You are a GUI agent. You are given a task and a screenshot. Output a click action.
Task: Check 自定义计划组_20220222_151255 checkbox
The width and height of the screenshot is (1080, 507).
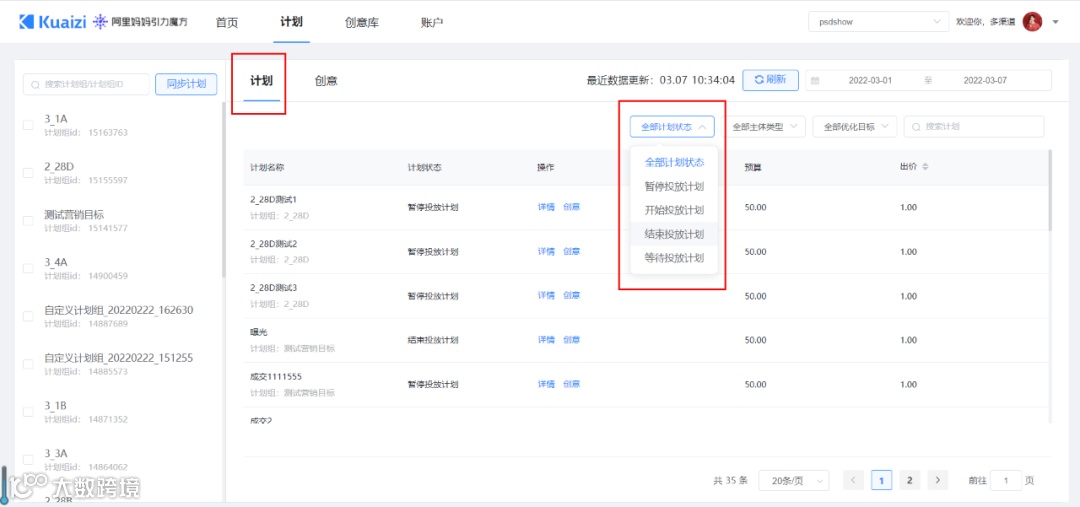[28, 364]
